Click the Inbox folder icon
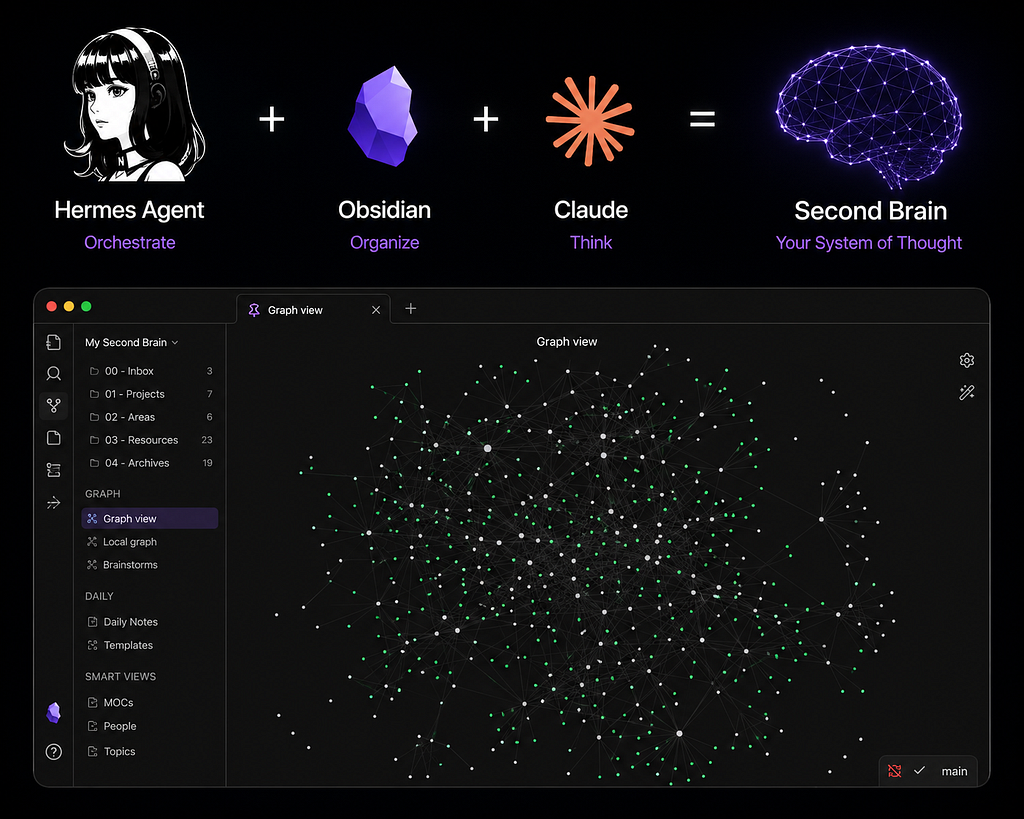 coord(94,371)
